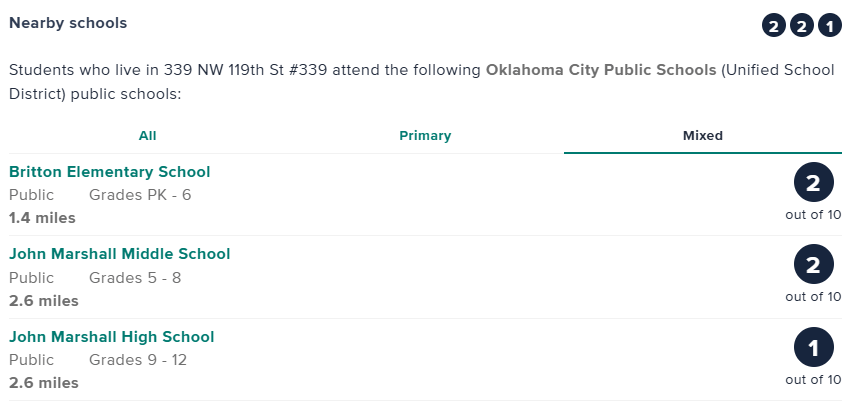The image size is (854, 409).
Task: Open the John Marshall High School link
Action: (x=112, y=337)
